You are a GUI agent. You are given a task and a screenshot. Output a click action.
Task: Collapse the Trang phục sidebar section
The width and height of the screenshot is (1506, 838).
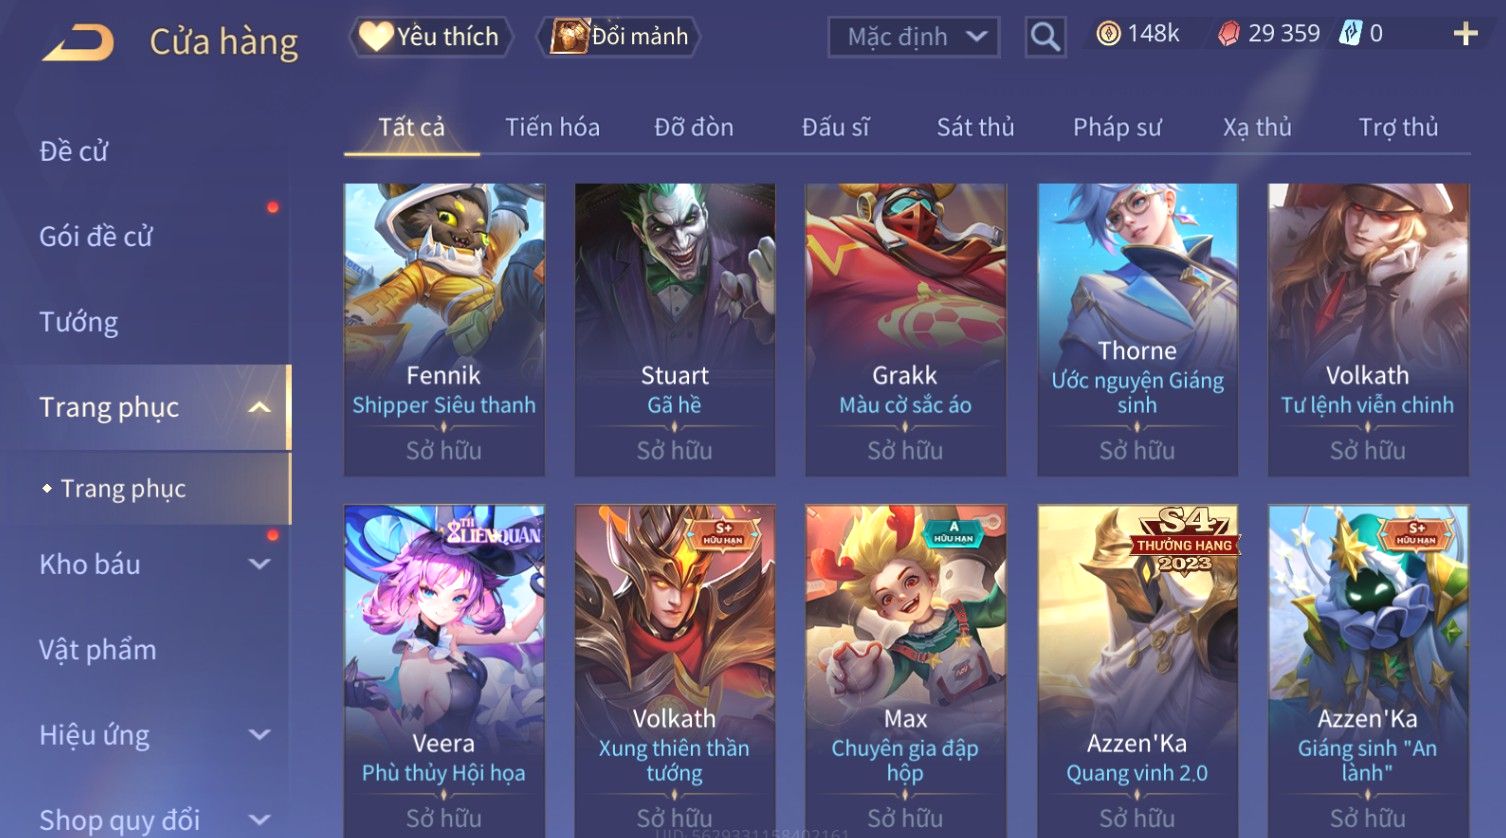click(259, 407)
